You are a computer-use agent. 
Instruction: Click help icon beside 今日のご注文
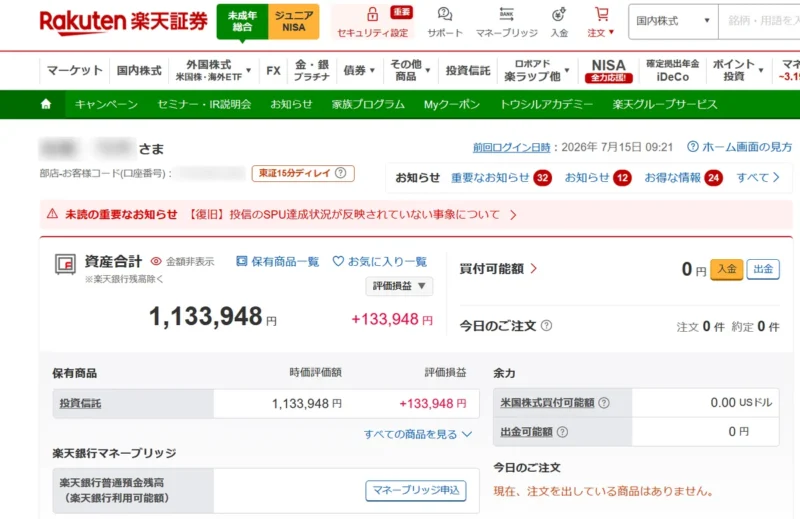click(546, 325)
